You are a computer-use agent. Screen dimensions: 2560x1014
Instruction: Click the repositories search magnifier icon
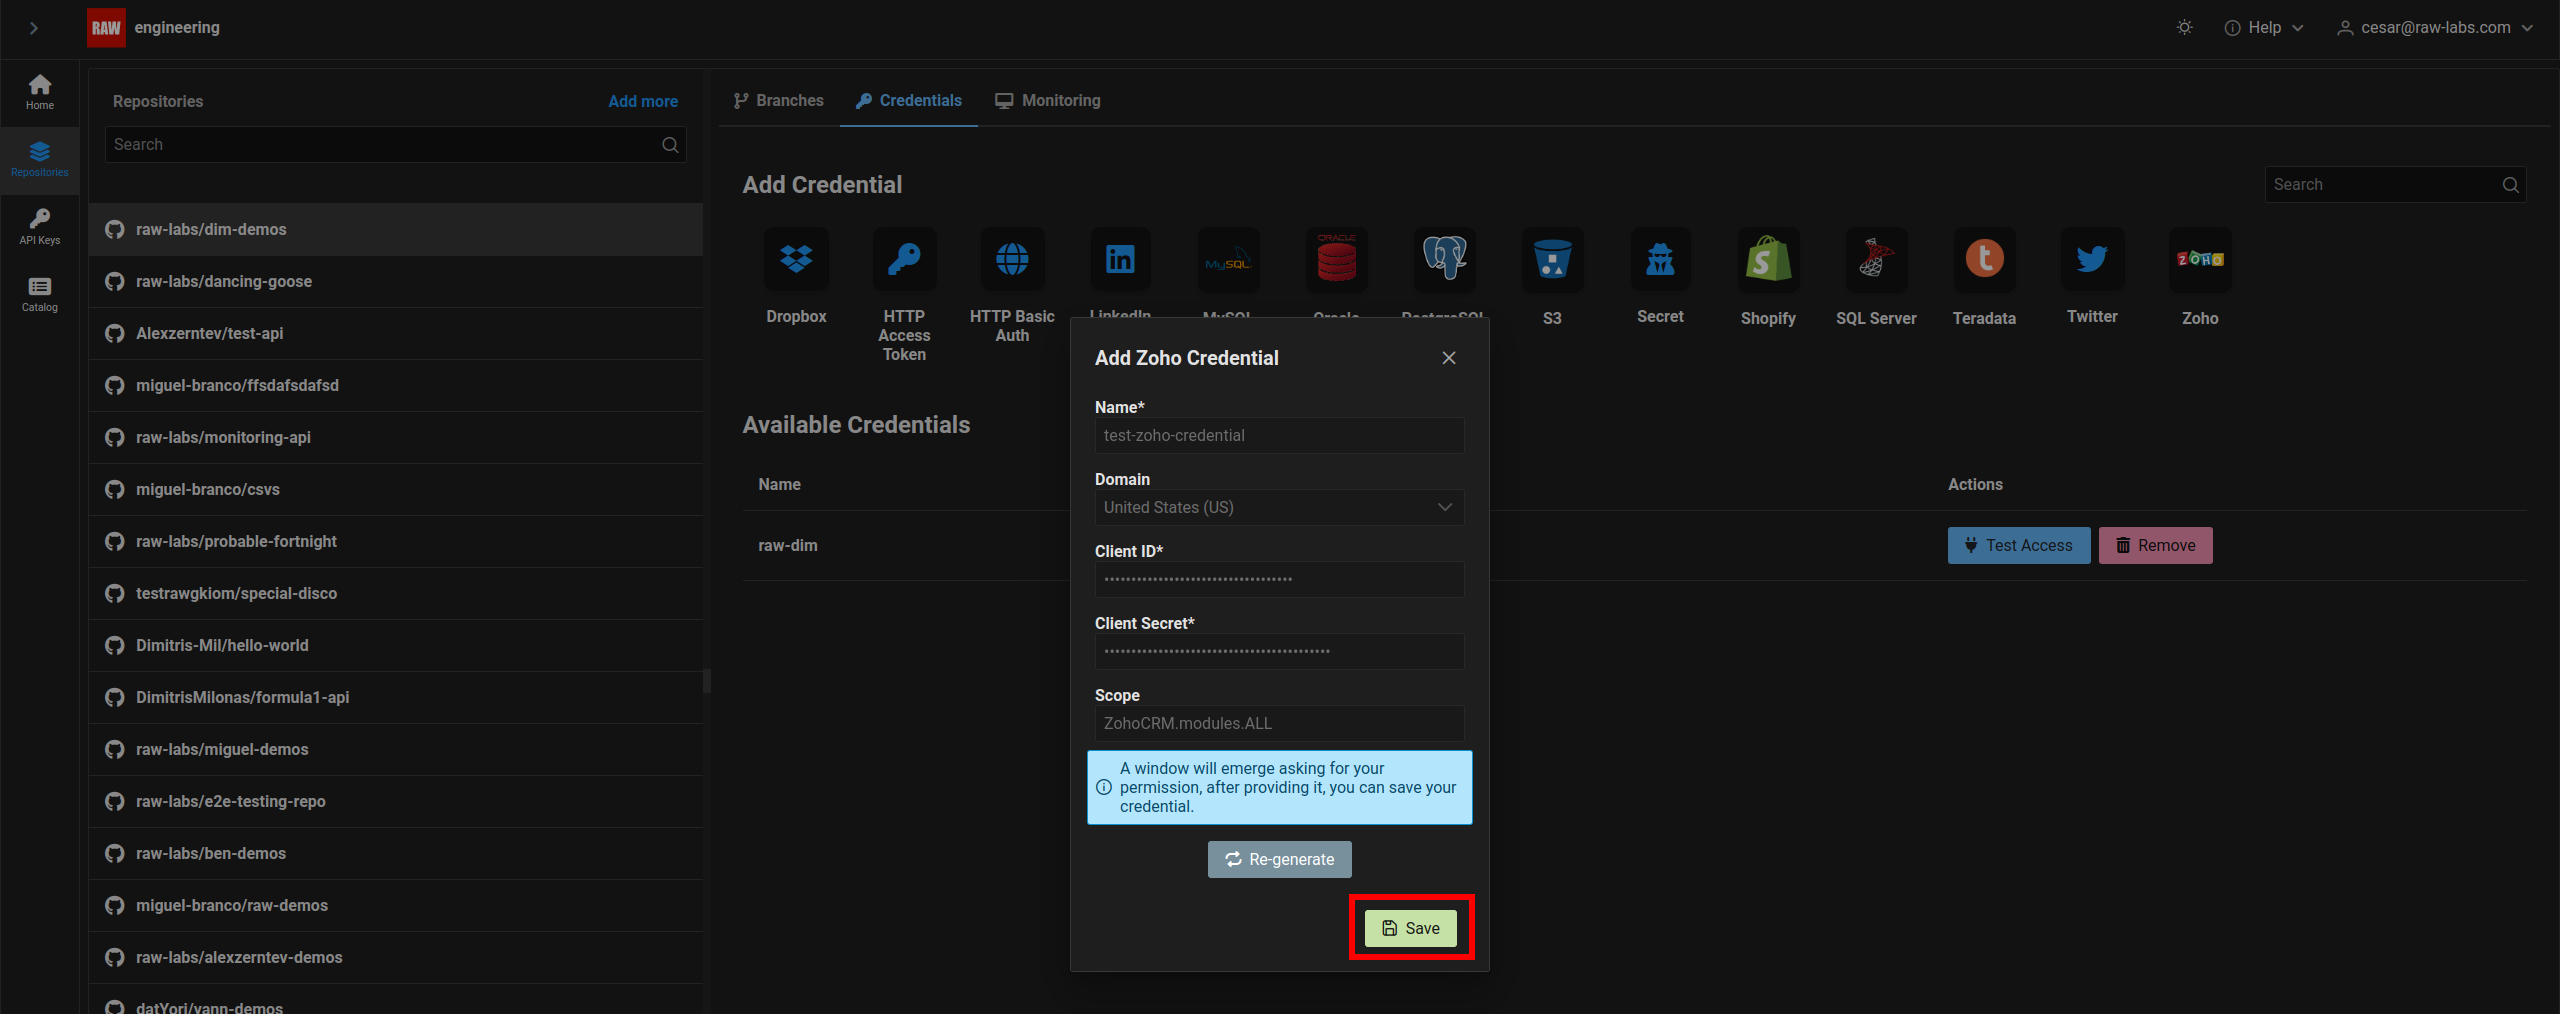(x=670, y=145)
